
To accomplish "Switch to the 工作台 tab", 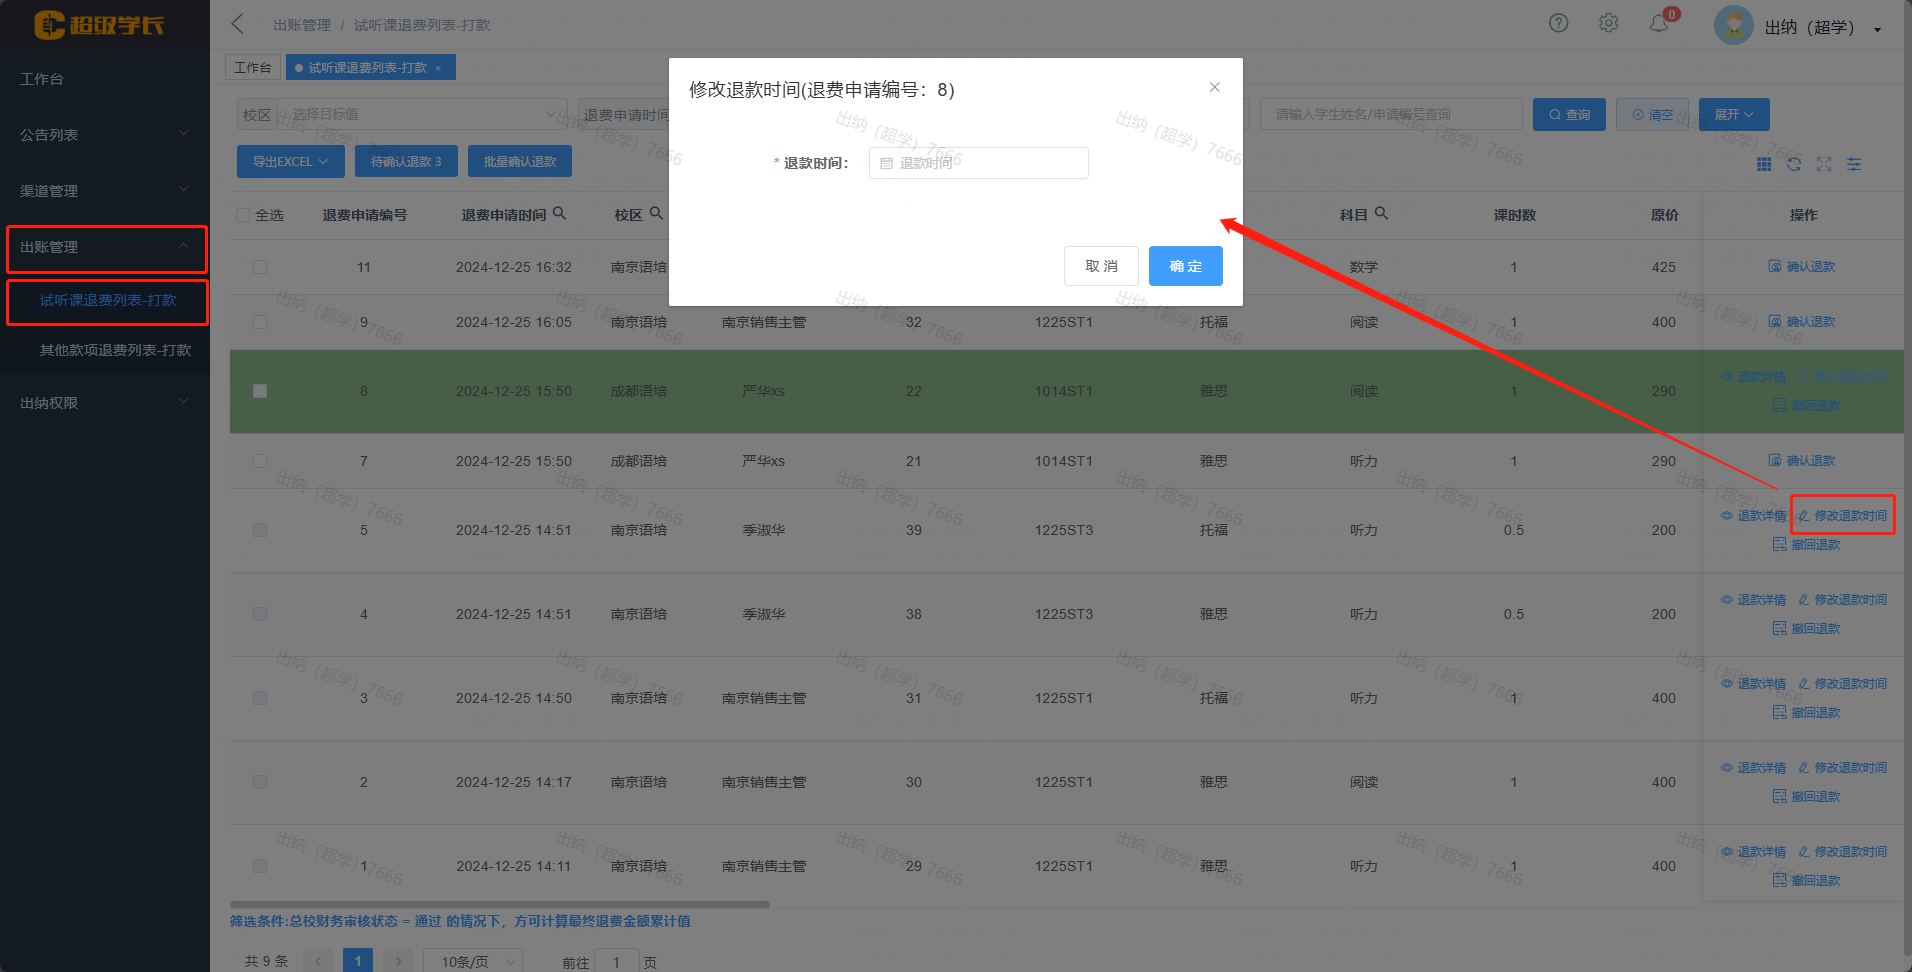I will click(252, 67).
